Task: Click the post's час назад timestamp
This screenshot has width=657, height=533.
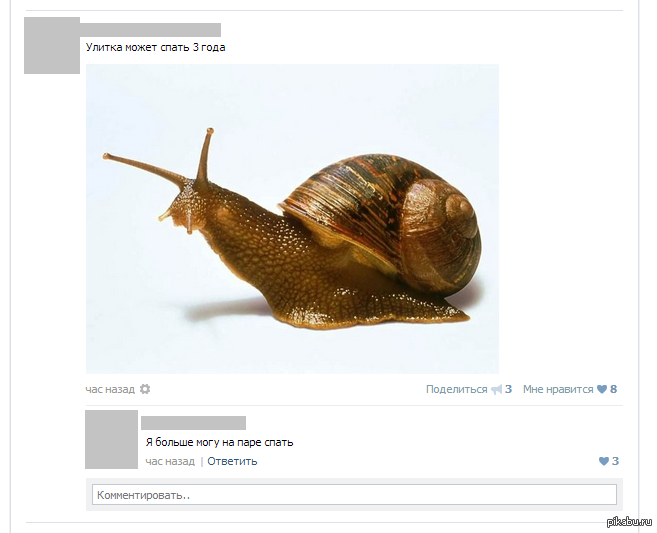Action: tap(110, 389)
